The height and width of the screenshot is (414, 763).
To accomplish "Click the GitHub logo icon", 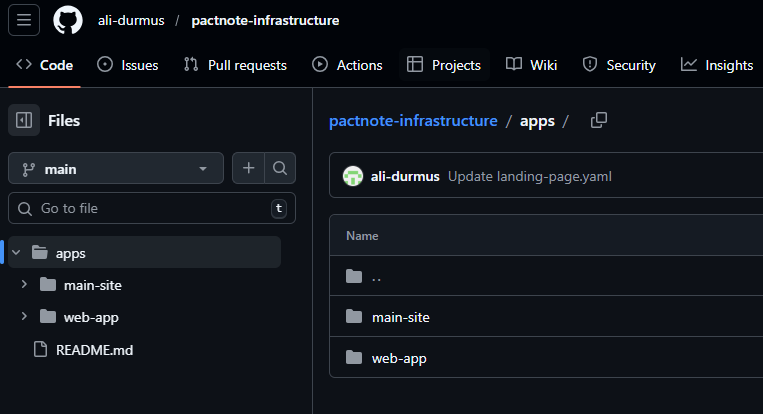I will point(68,20).
